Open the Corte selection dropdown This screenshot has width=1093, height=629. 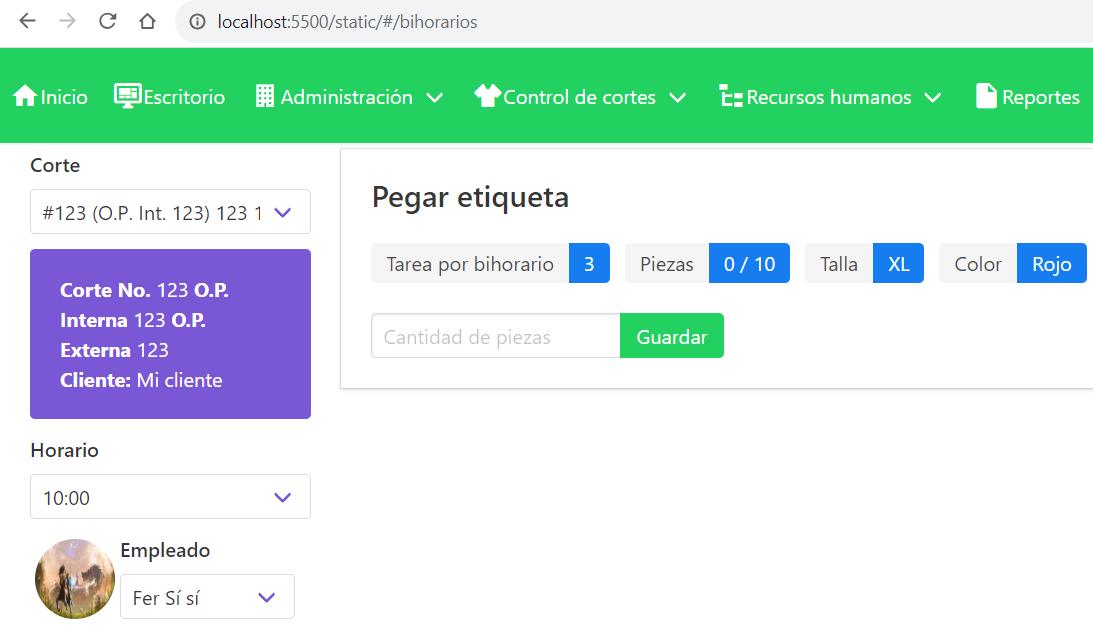point(170,212)
